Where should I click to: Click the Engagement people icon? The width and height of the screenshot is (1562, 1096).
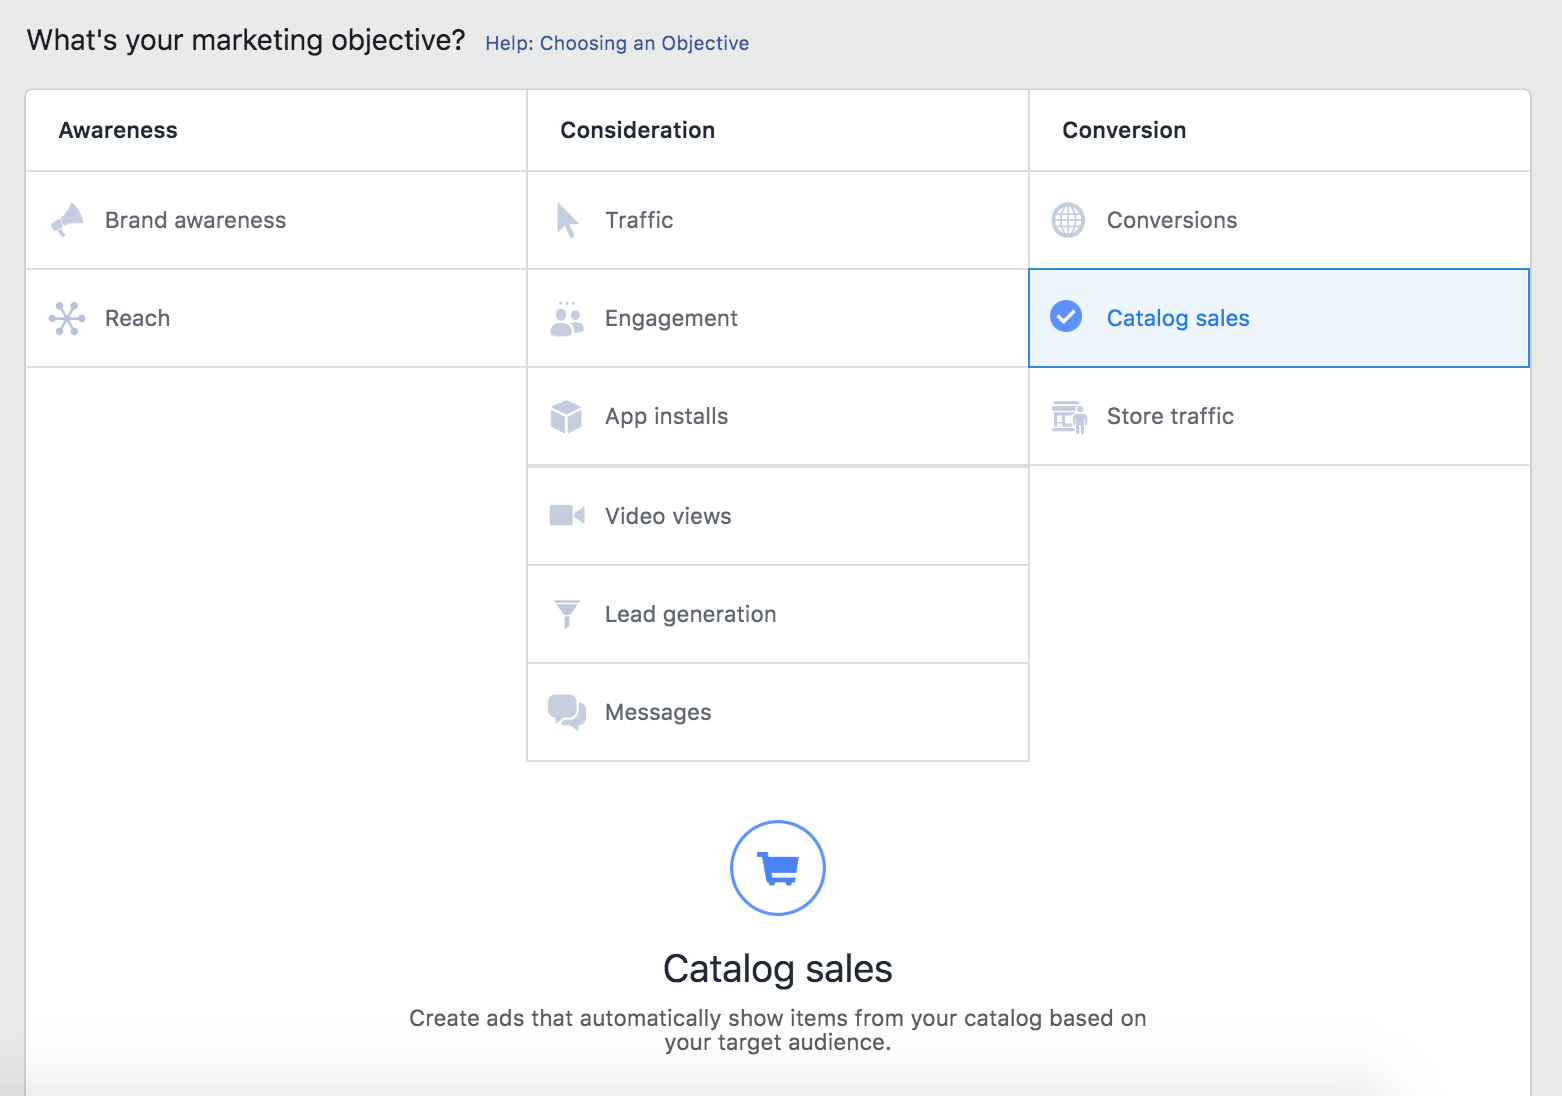point(567,318)
